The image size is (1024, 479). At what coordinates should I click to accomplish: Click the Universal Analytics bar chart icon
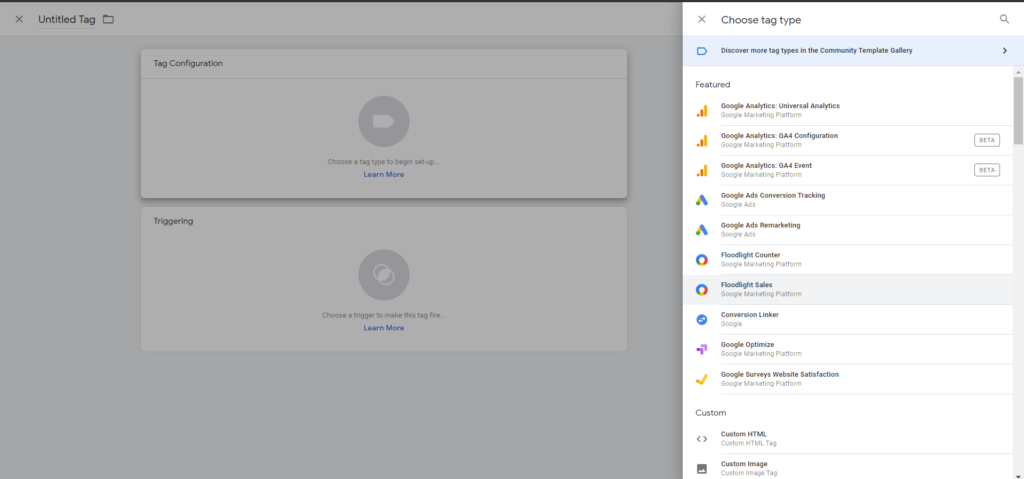coord(701,111)
